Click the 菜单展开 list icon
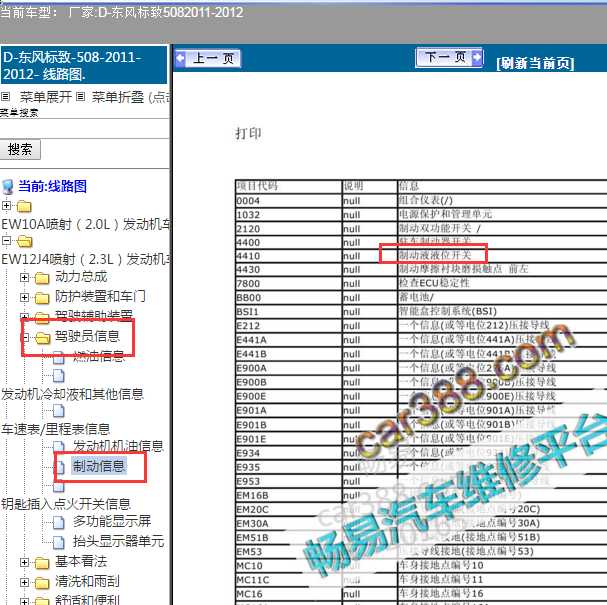 [5, 96]
